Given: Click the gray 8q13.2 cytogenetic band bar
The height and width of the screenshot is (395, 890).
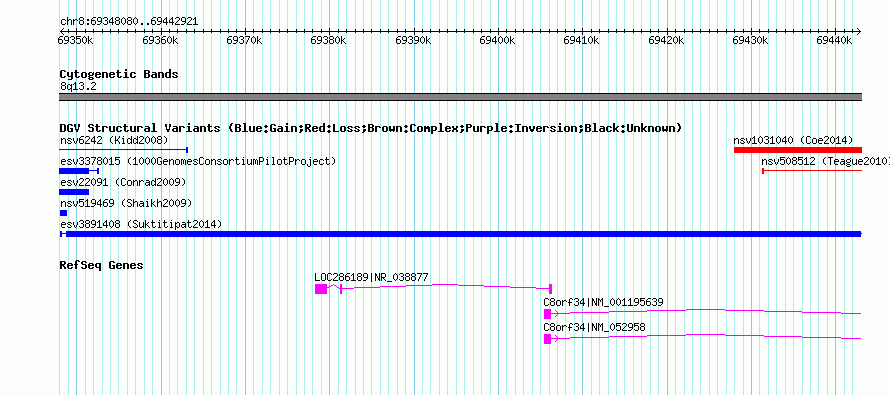Looking at the screenshot, I should (x=461, y=97).
